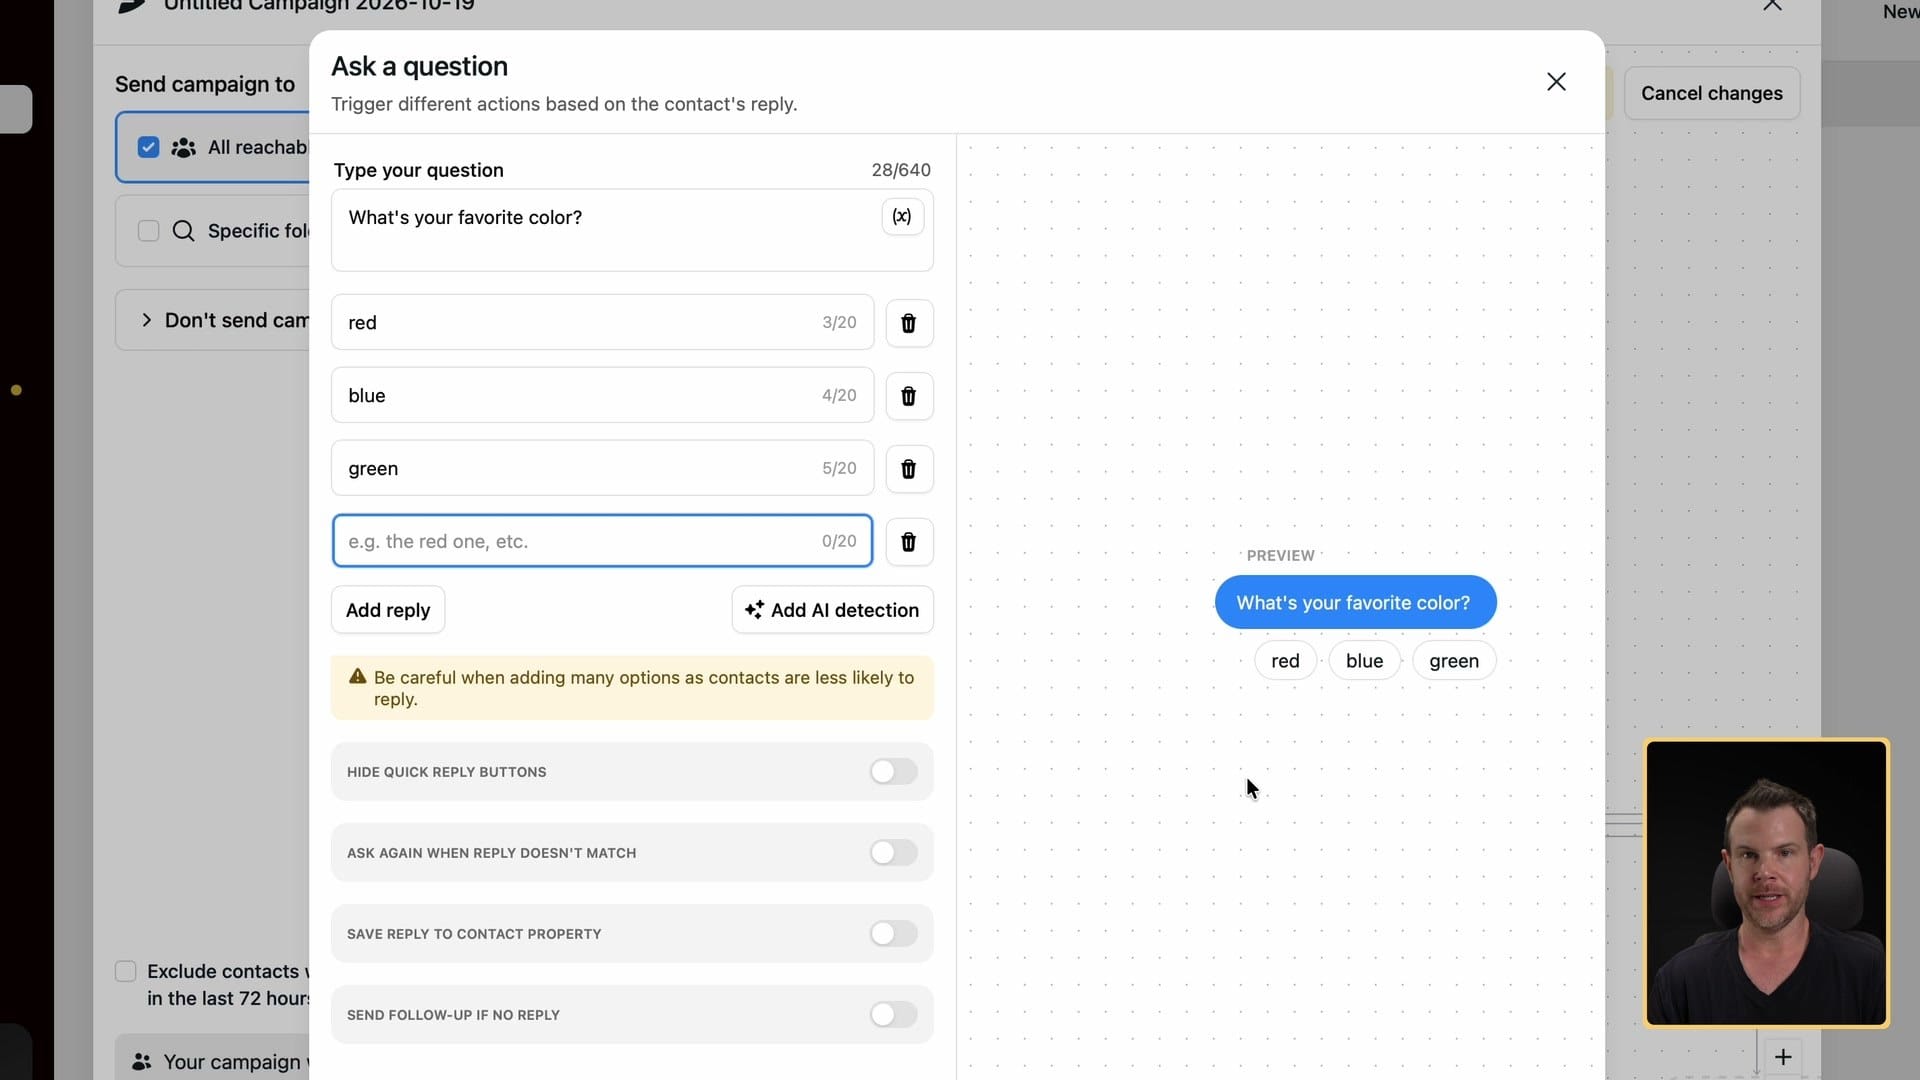Focus the empty reply input field
The height and width of the screenshot is (1080, 1920).
(602, 541)
